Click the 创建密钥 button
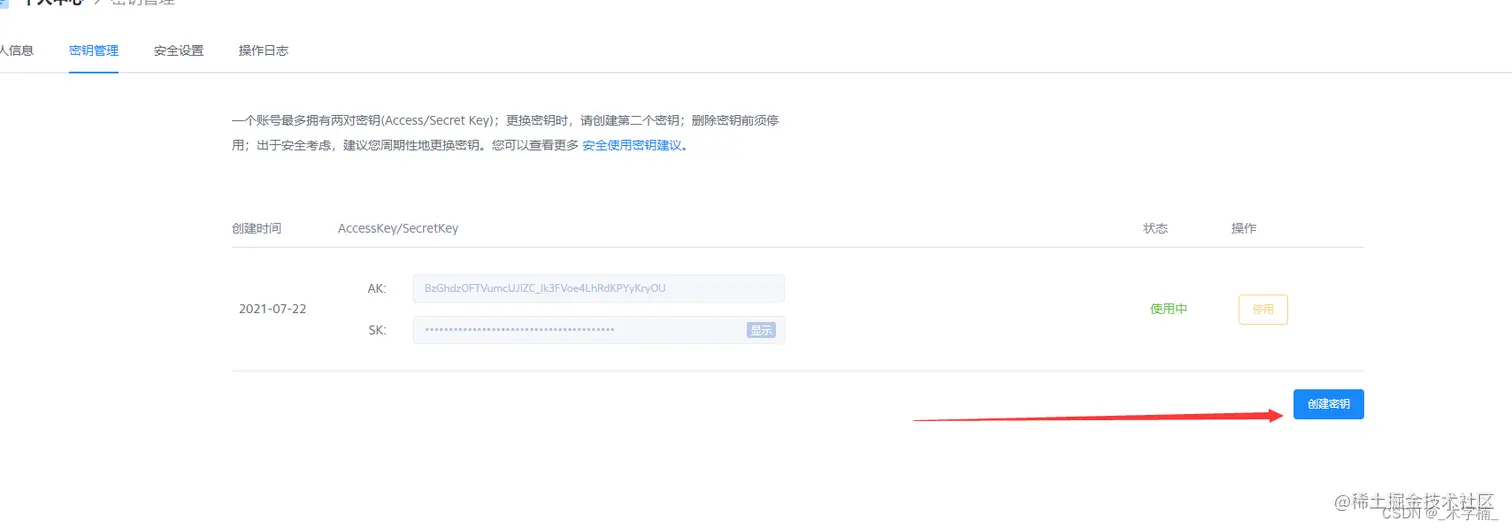The height and width of the screenshot is (529, 1512). coord(1328,404)
